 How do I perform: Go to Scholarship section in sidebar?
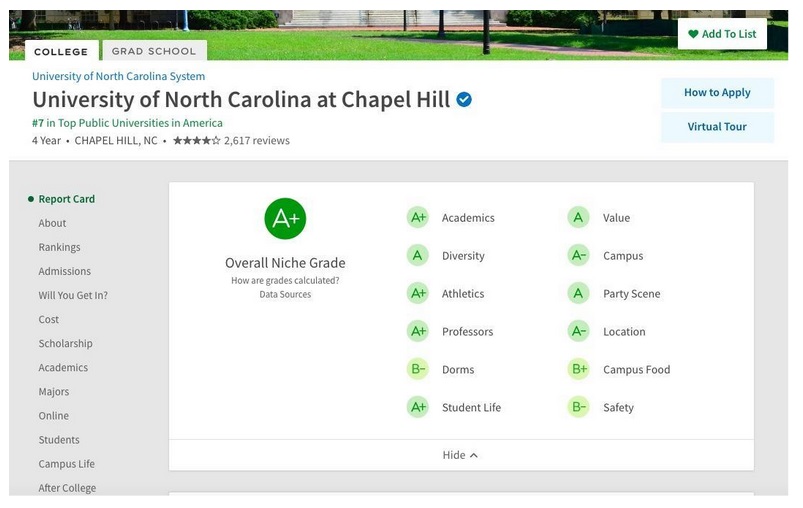[x=65, y=344]
